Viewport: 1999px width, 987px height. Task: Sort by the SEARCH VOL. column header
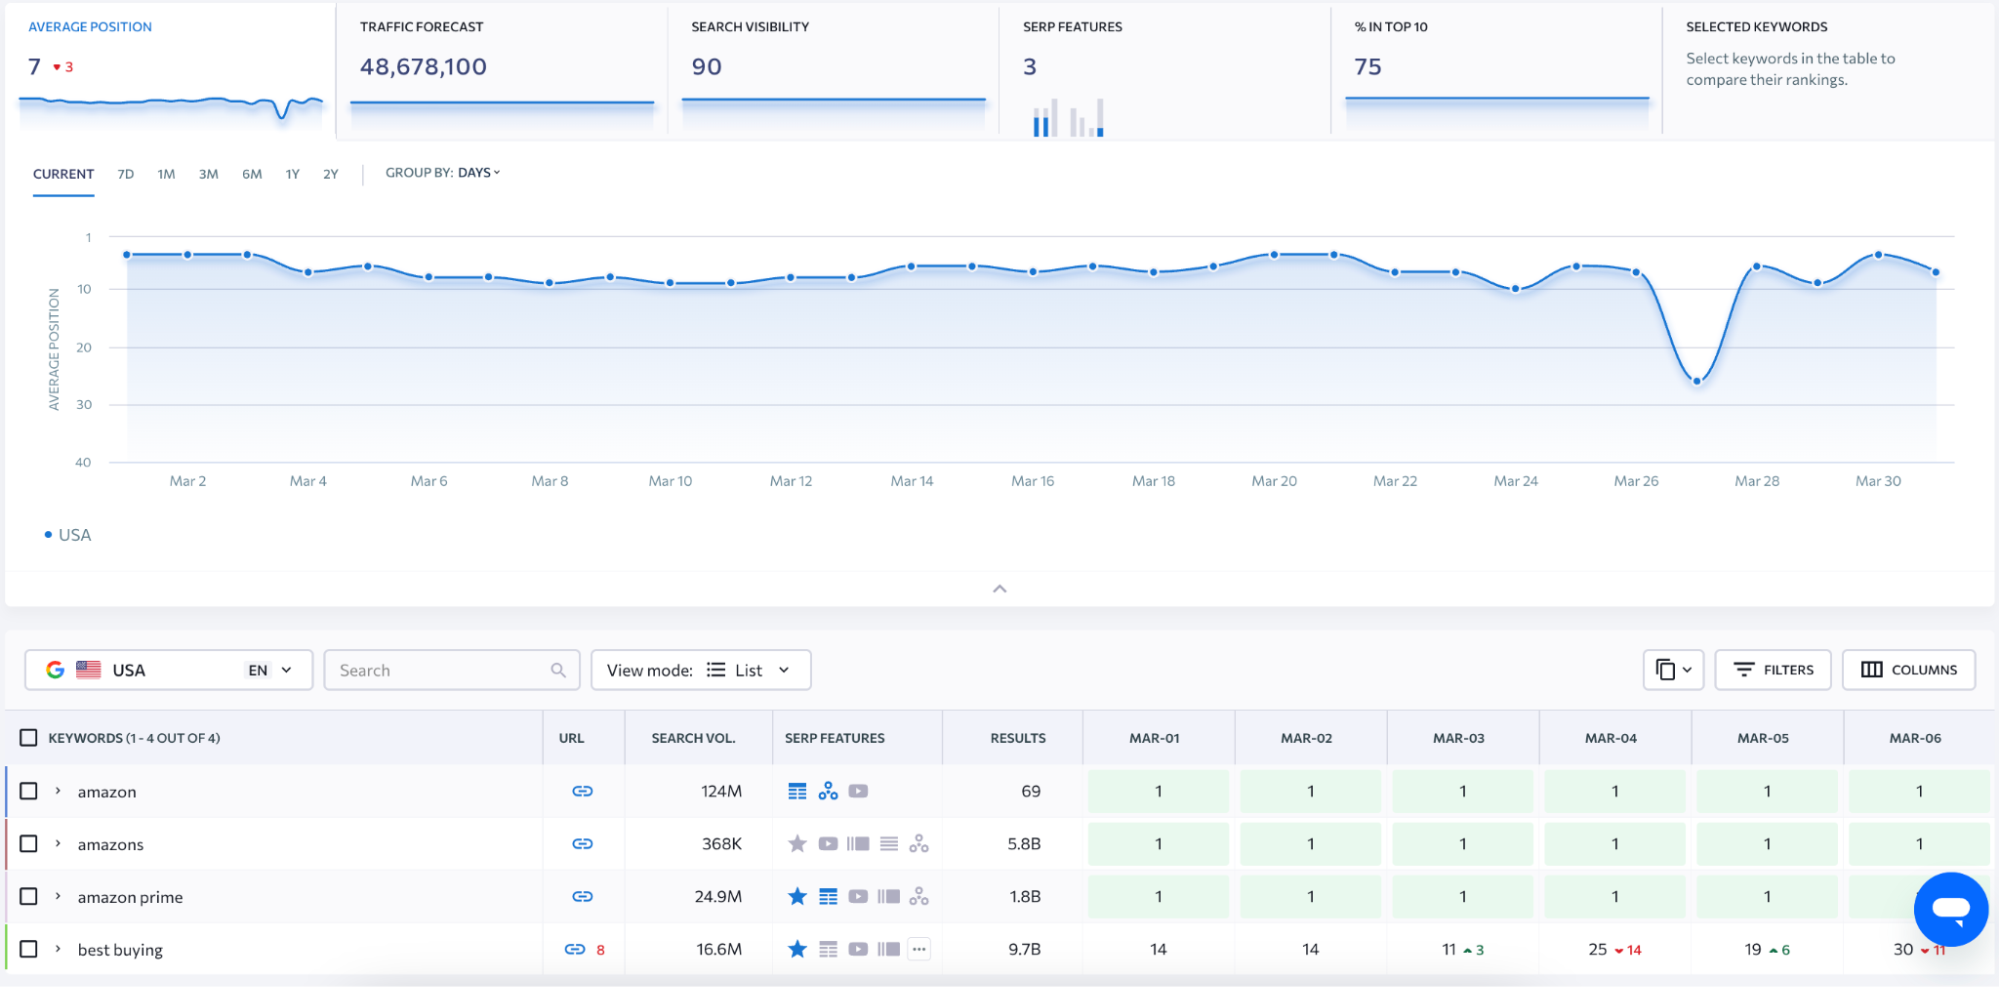coord(693,738)
